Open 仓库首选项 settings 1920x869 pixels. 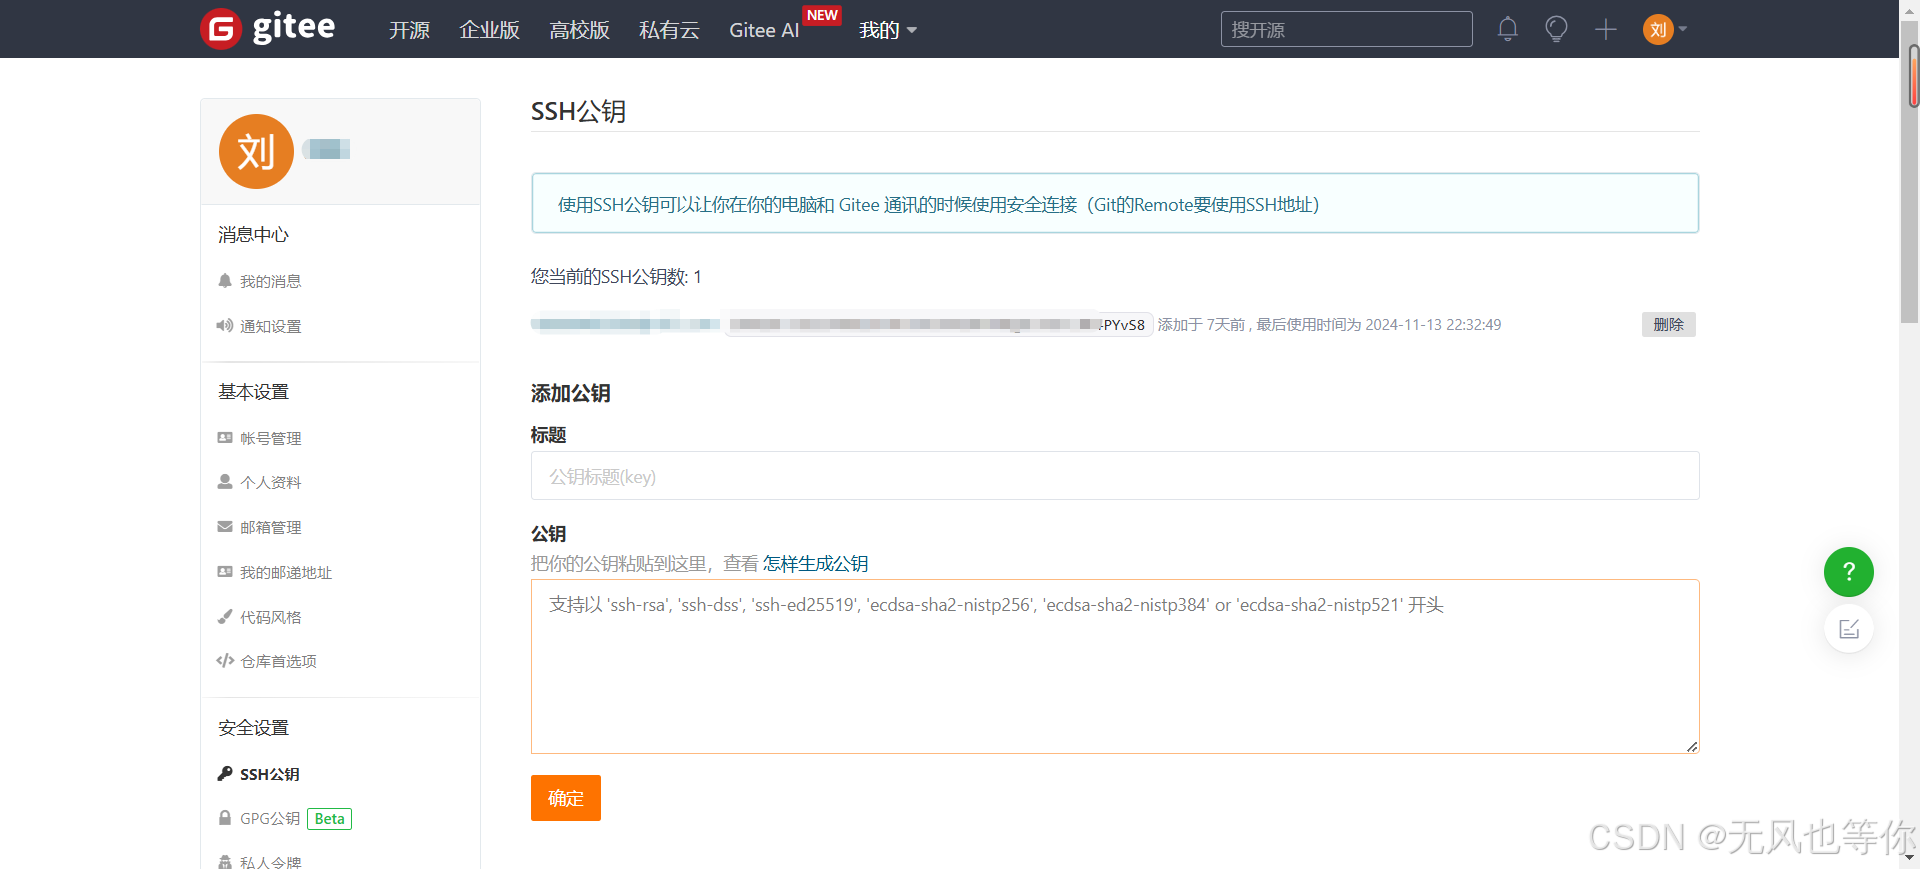(278, 661)
